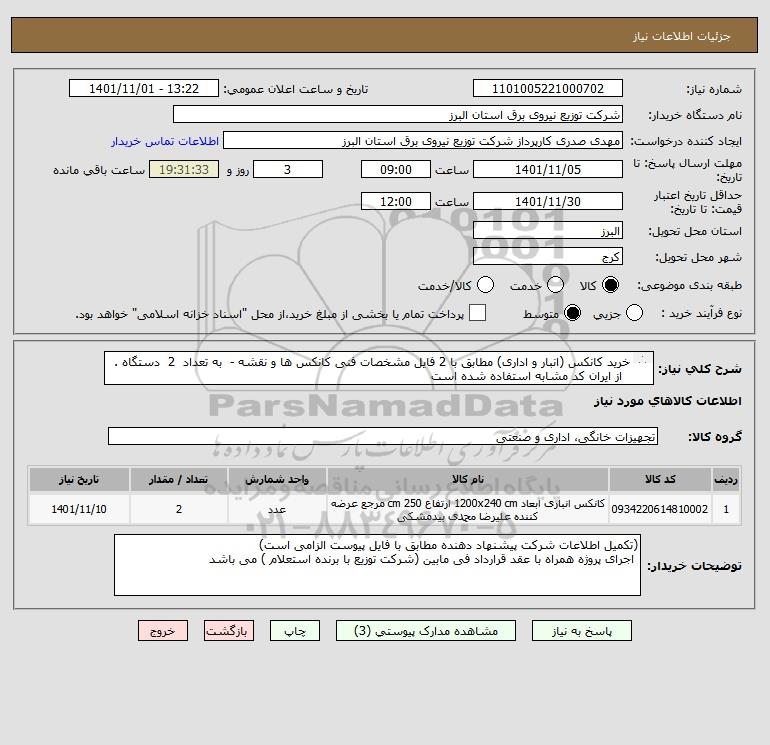The width and height of the screenshot is (770, 745).
Task: Click the row number cell 1
Action: (x=726, y=509)
